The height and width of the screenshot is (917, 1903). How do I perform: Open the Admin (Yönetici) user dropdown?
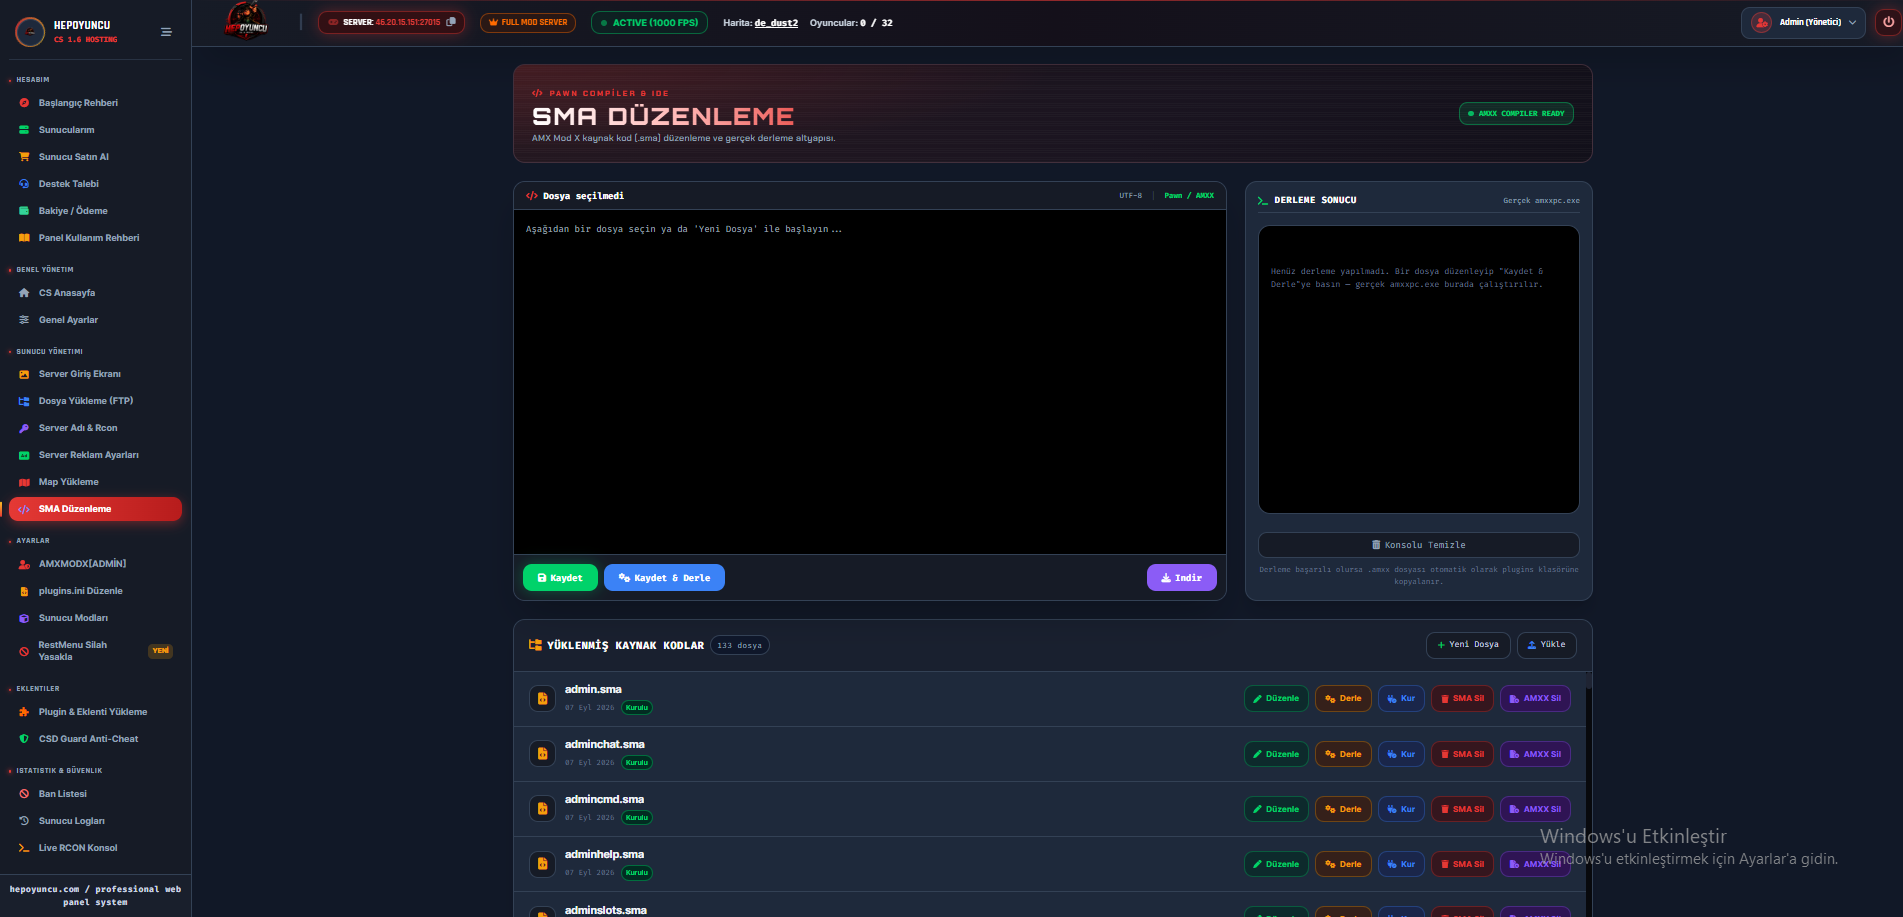[x=1803, y=22]
